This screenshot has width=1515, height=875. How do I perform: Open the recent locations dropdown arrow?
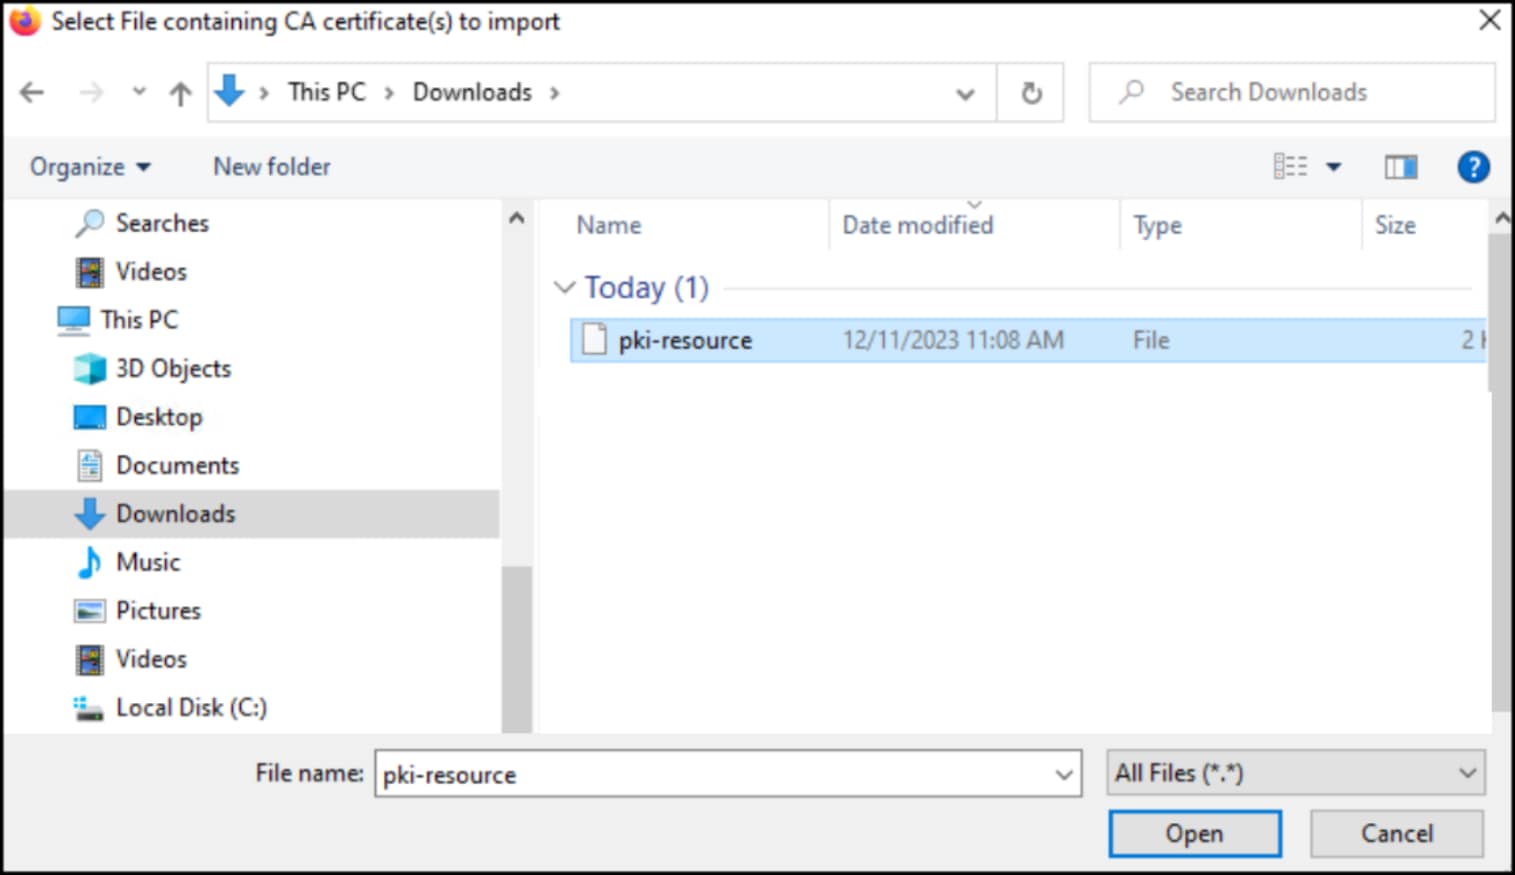[x=139, y=92]
